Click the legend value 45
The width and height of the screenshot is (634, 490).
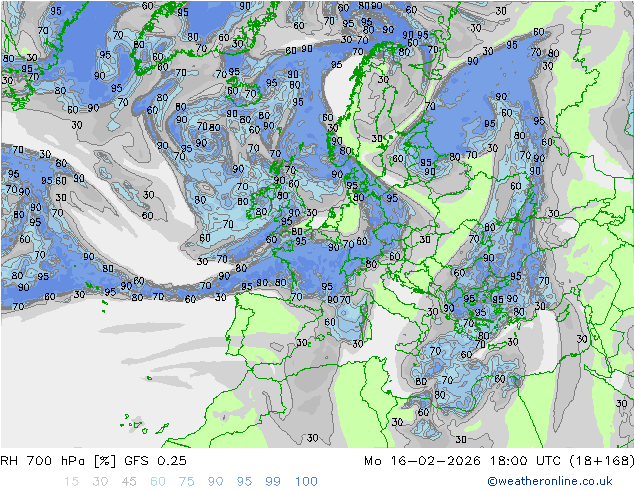(x=129, y=481)
